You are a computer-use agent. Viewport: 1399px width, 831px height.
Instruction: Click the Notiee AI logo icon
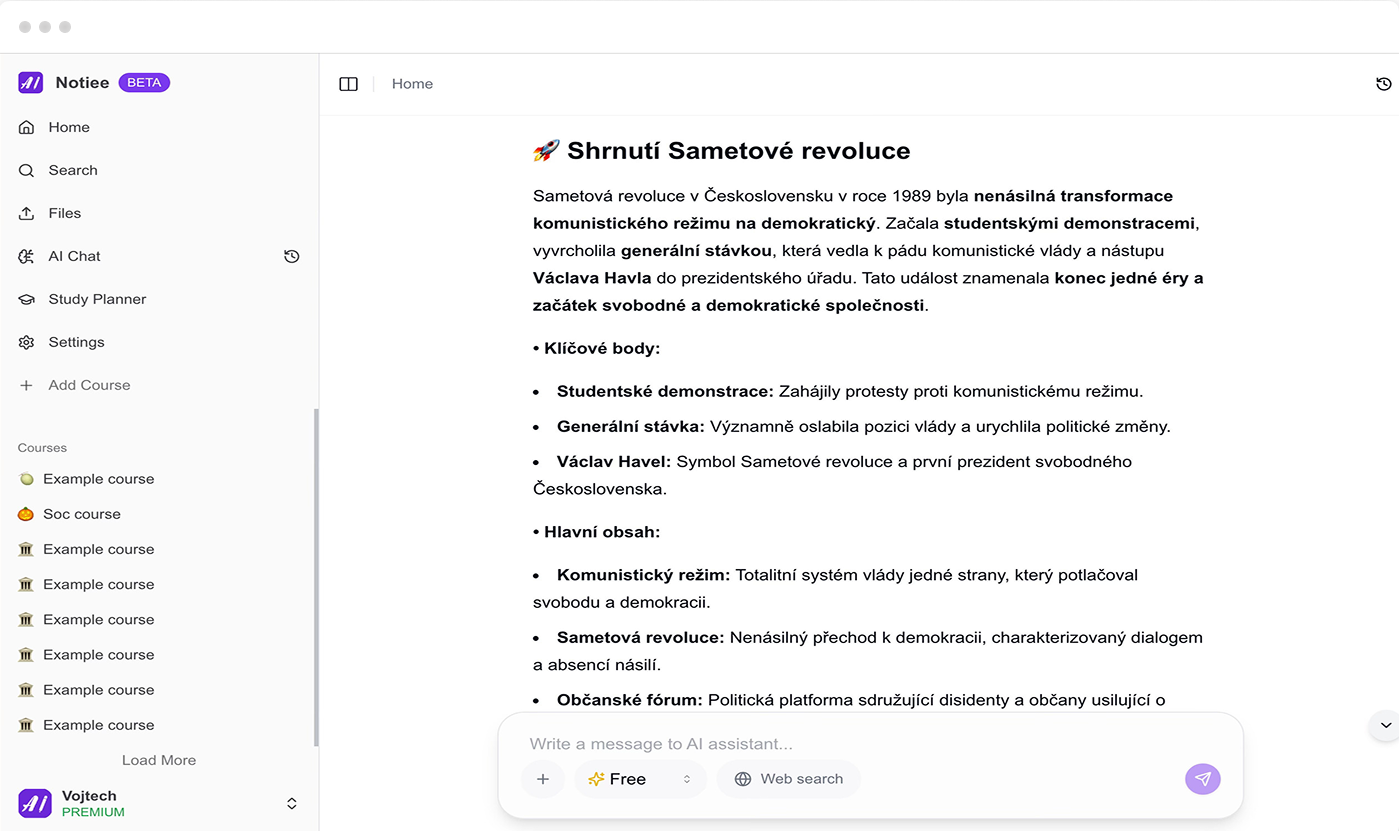click(x=30, y=83)
